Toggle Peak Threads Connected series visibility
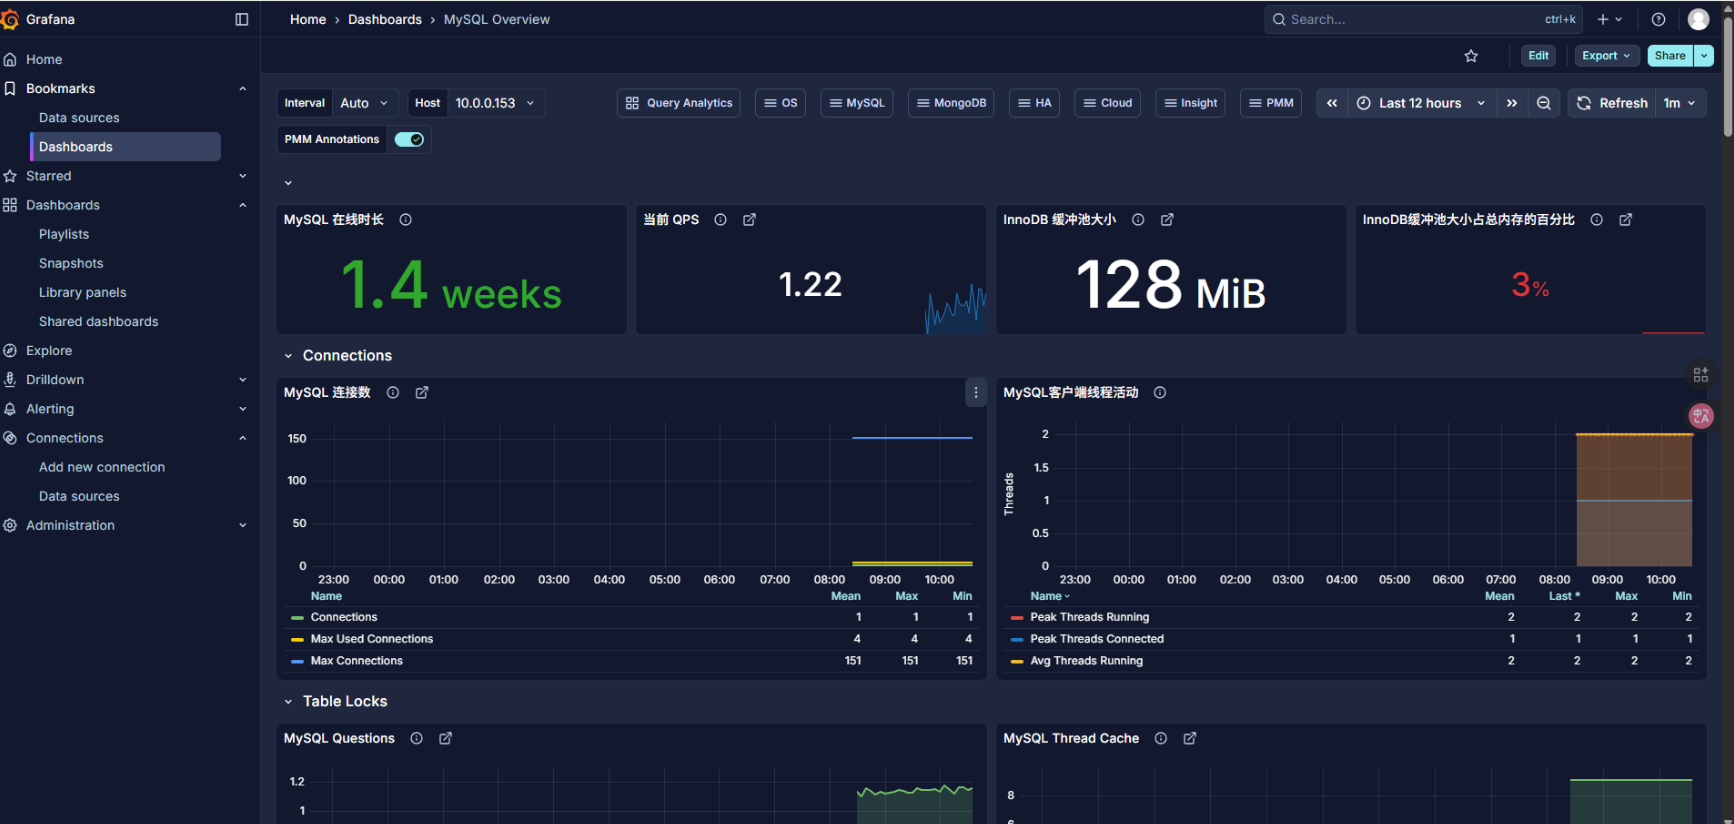 pyautogui.click(x=1097, y=639)
